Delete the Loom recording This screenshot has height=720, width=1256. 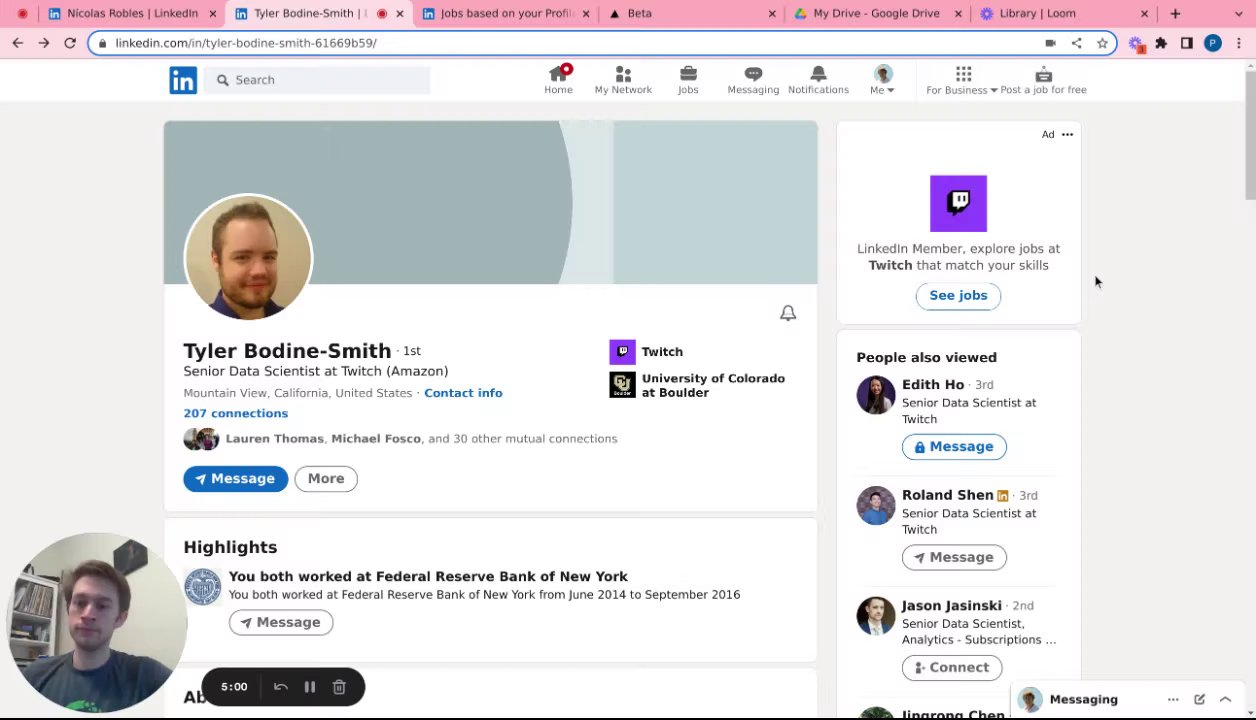(339, 687)
